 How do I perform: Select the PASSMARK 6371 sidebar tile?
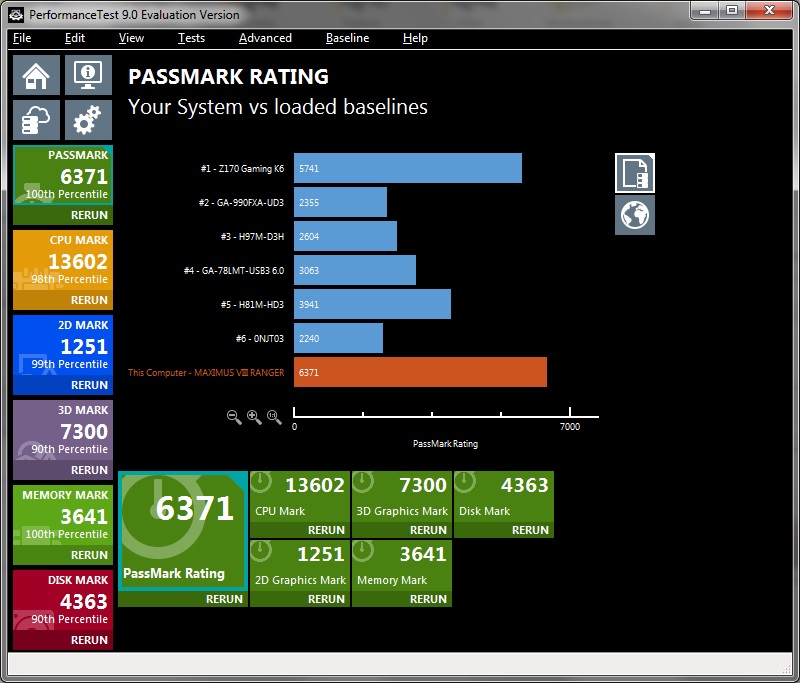point(63,175)
